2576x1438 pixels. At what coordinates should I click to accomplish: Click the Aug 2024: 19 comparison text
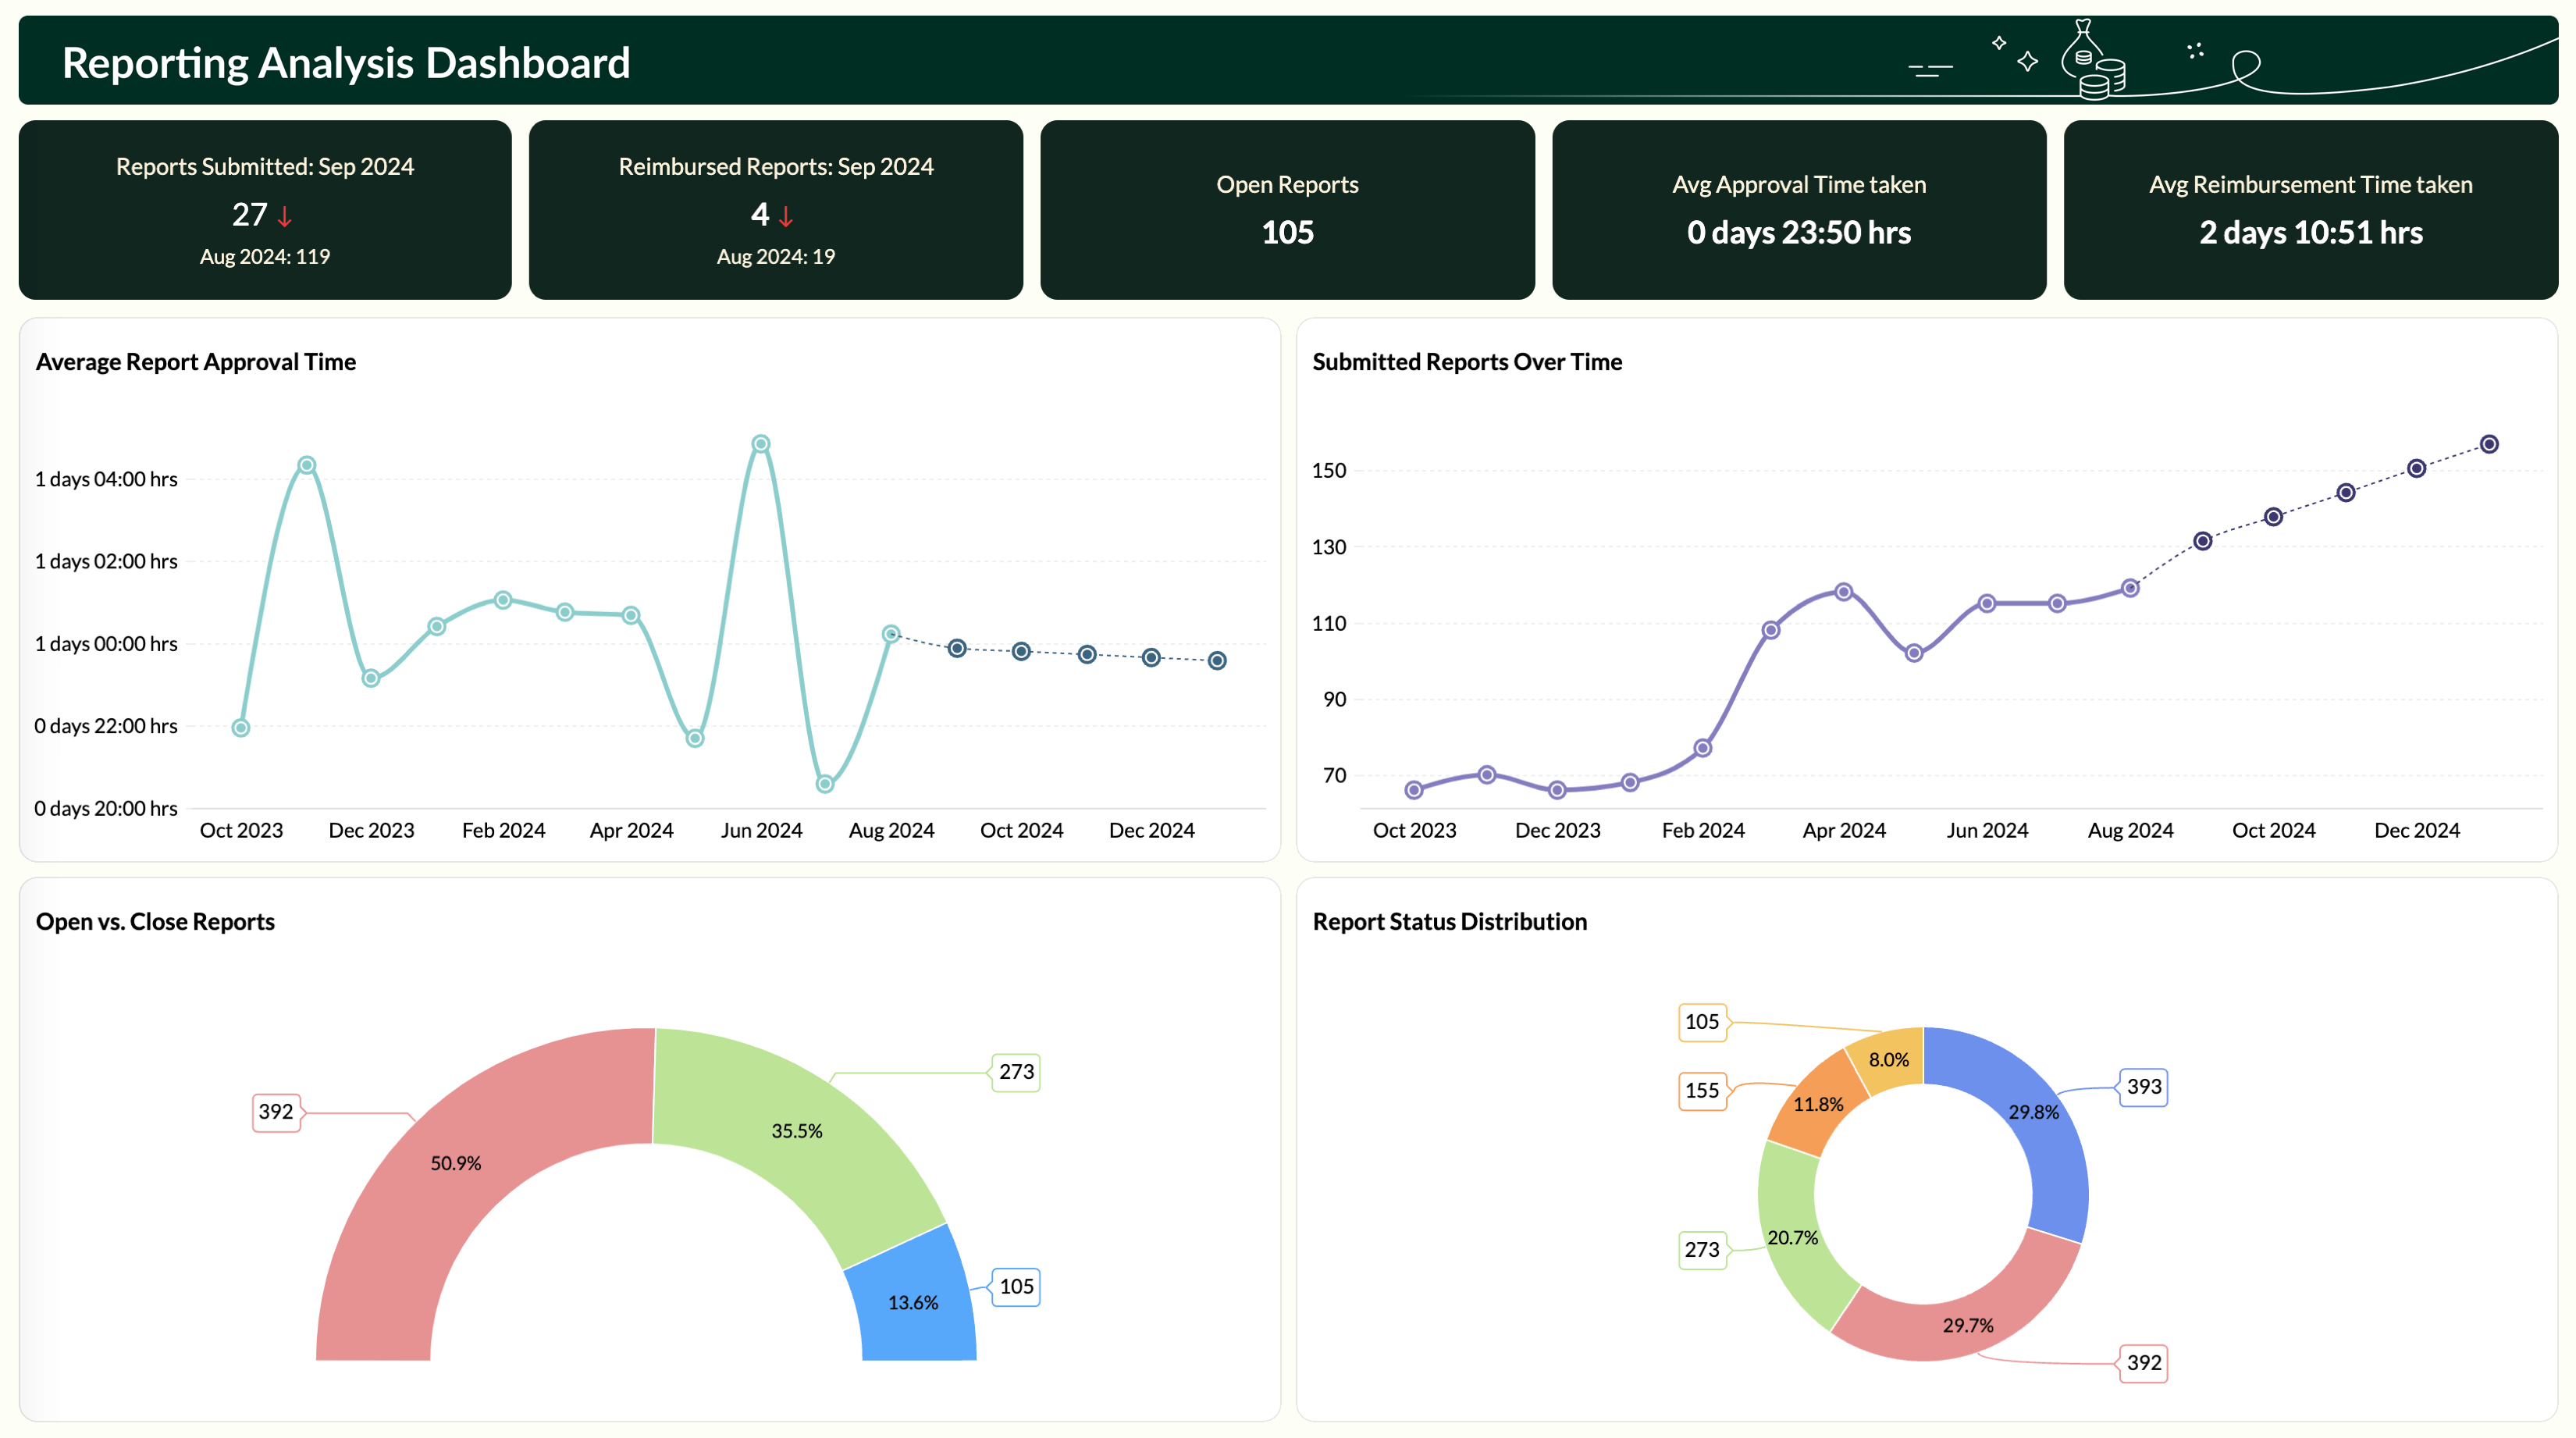click(776, 257)
